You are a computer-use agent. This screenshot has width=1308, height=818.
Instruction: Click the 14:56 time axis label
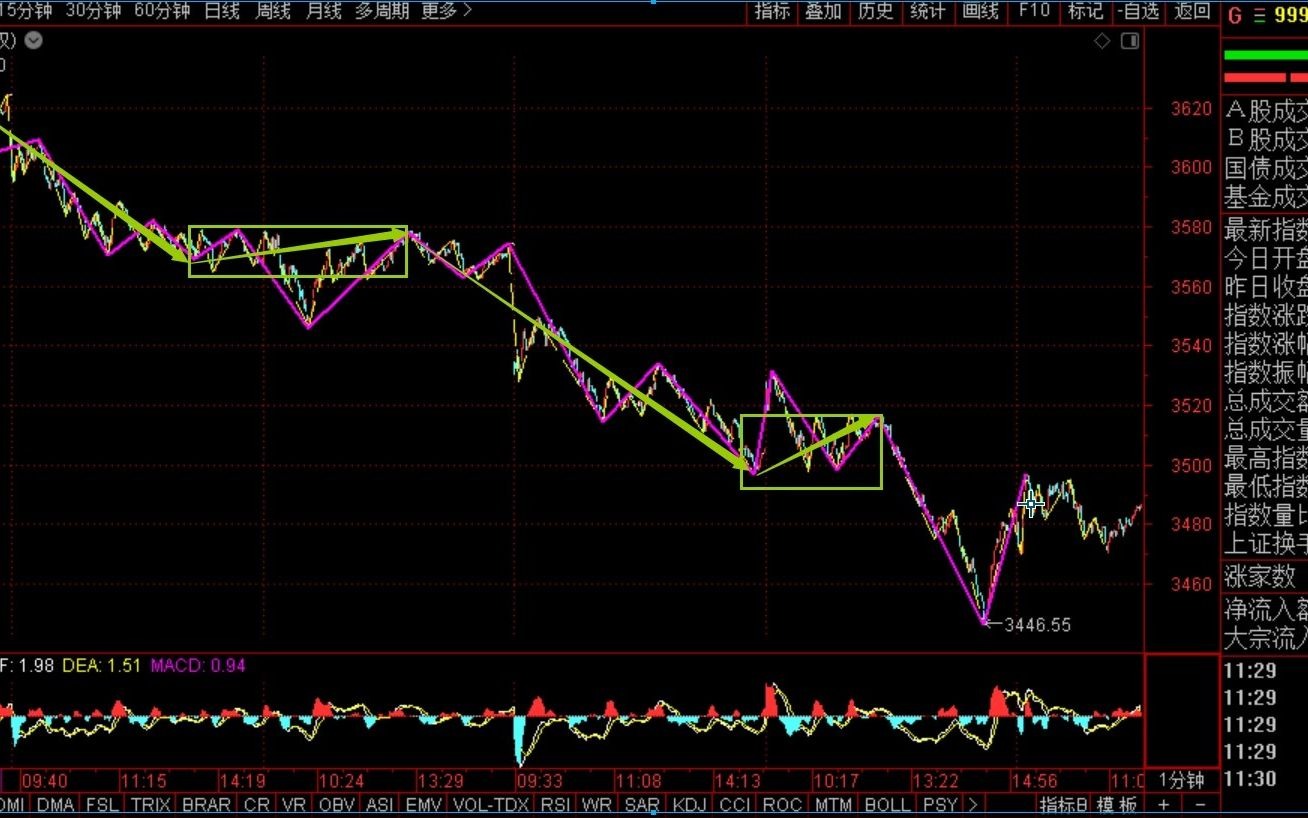pos(1033,780)
